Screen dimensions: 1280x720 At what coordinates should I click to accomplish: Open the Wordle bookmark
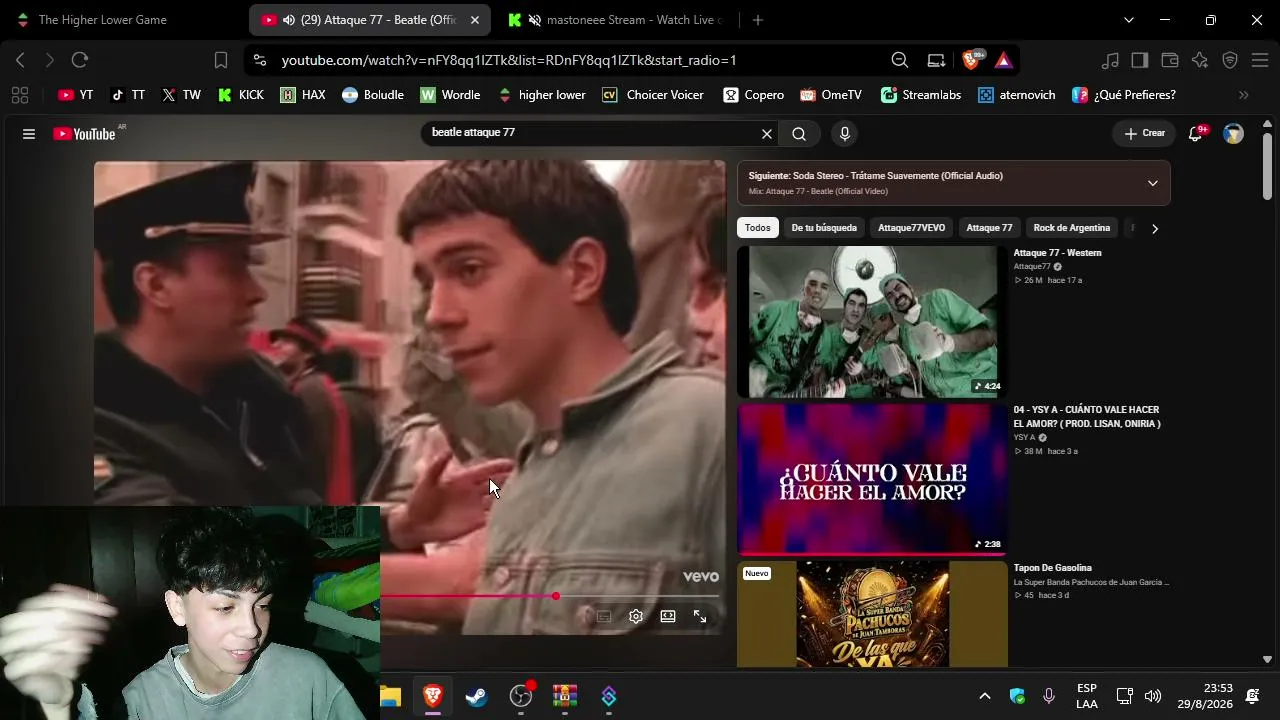click(451, 95)
